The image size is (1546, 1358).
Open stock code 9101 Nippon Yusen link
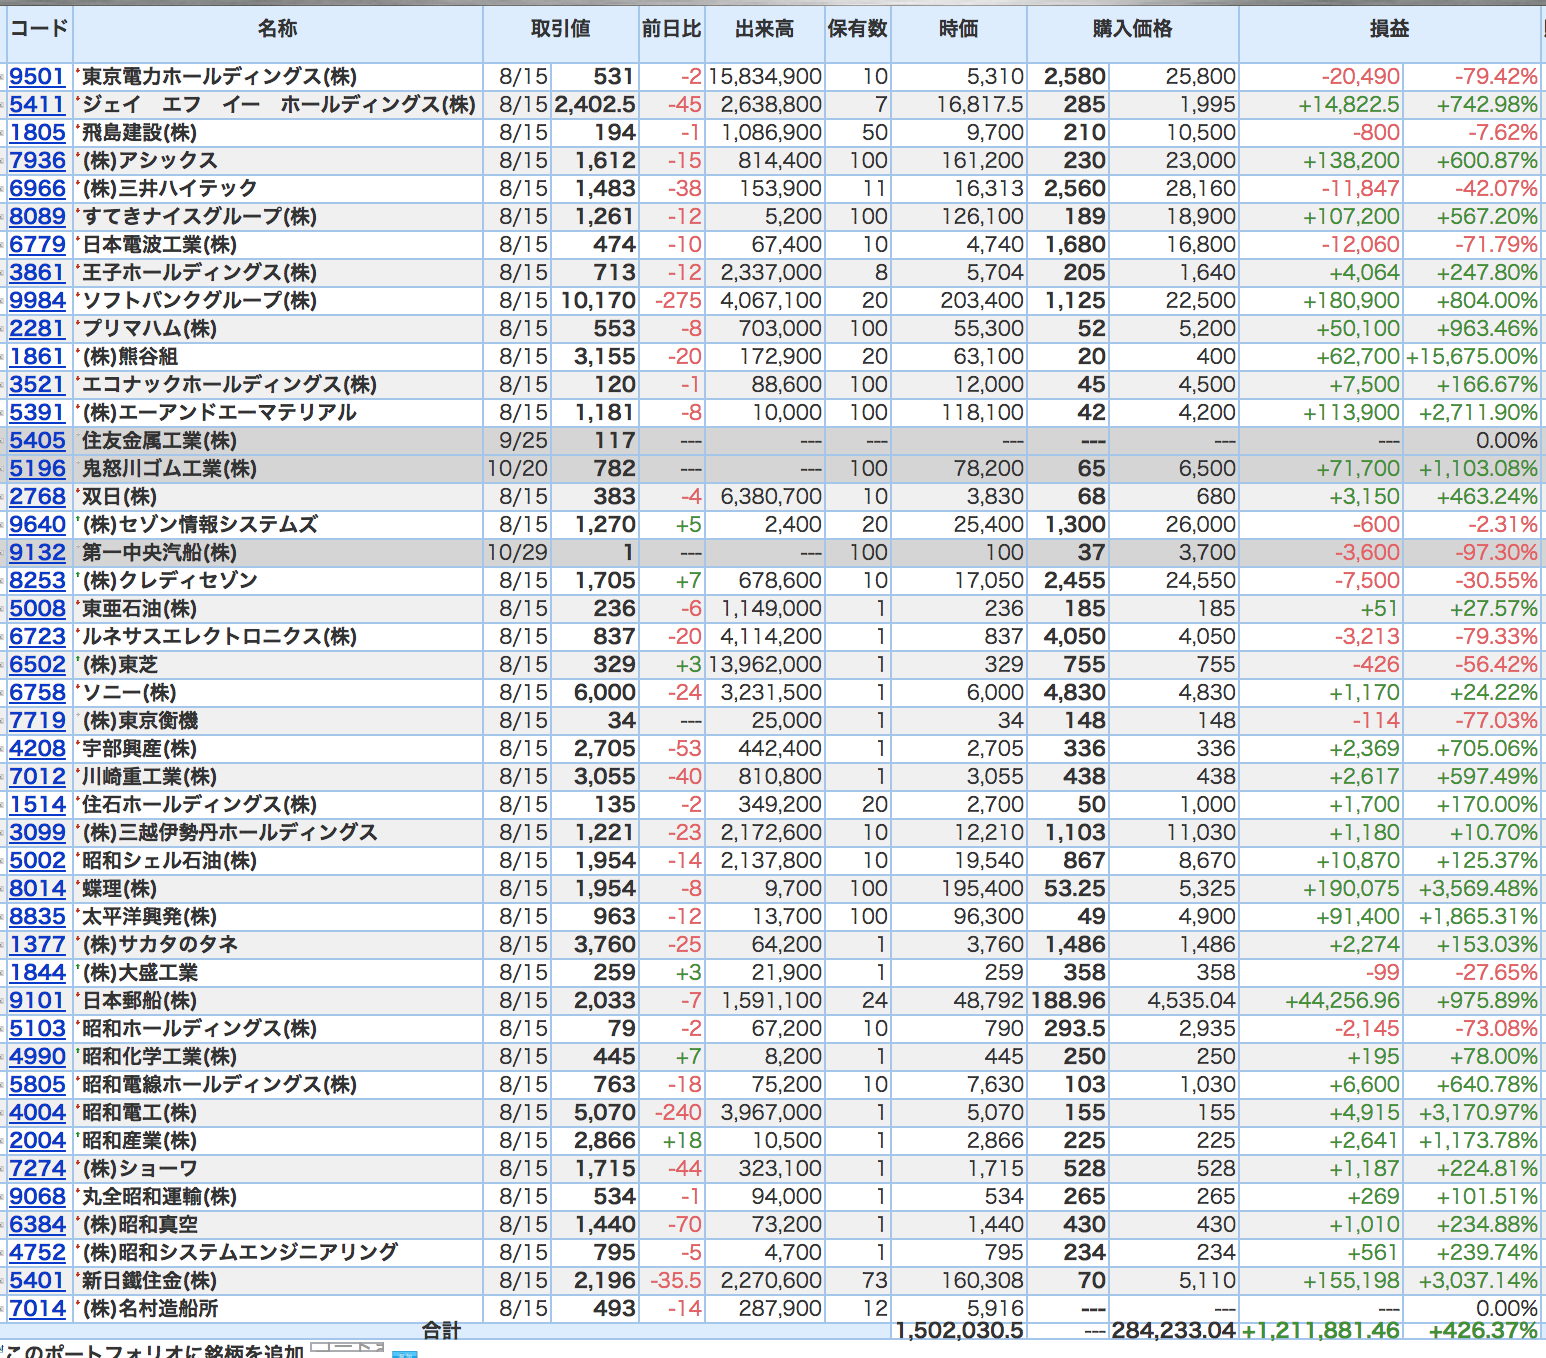37,1001
